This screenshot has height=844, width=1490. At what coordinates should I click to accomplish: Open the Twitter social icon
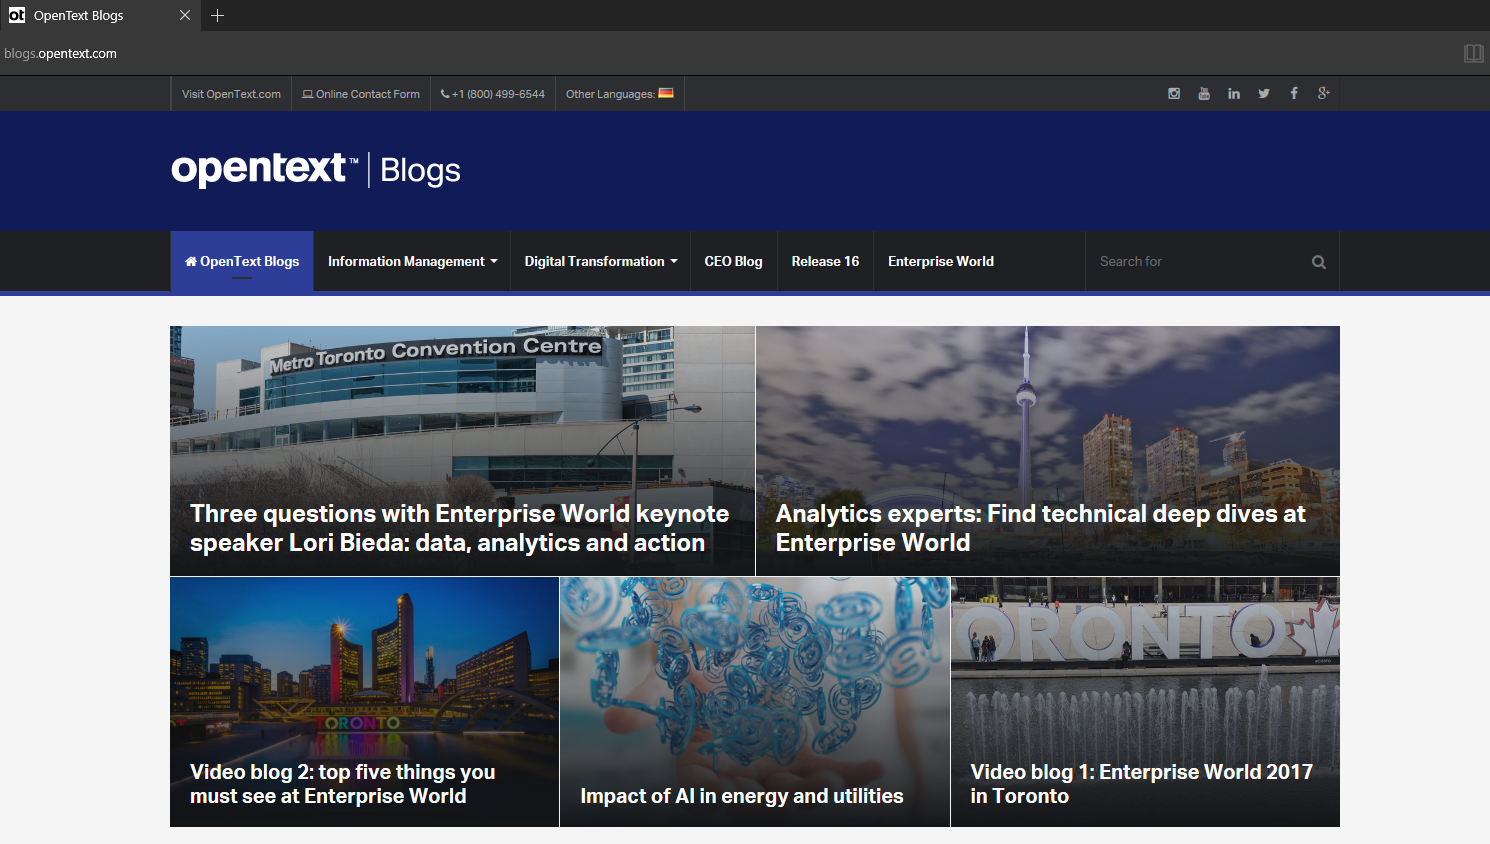coord(1264,93)
